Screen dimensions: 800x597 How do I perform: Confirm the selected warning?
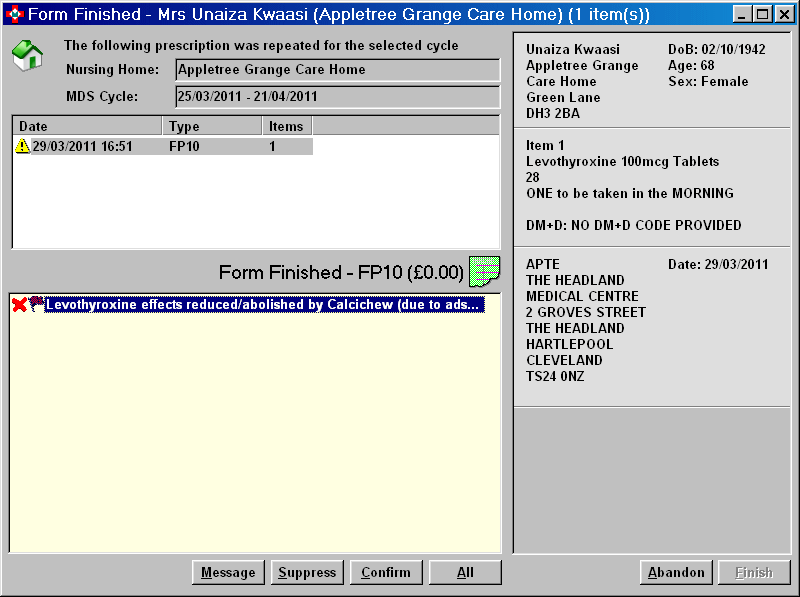(x=386, y=573)
